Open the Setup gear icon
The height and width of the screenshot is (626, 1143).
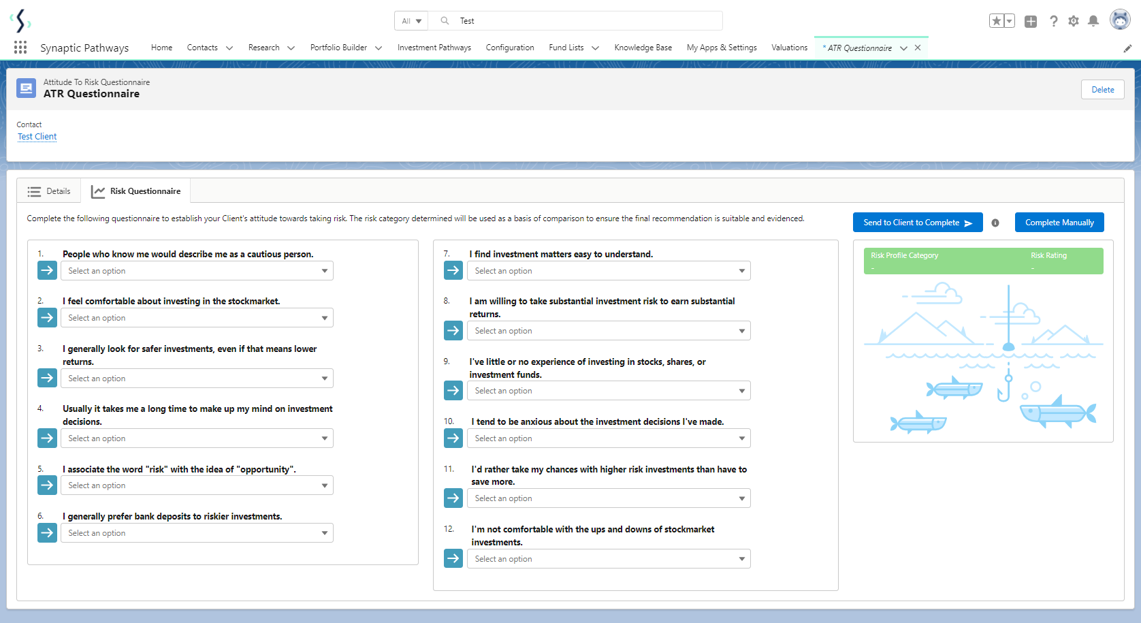[x=1074, y=21]
